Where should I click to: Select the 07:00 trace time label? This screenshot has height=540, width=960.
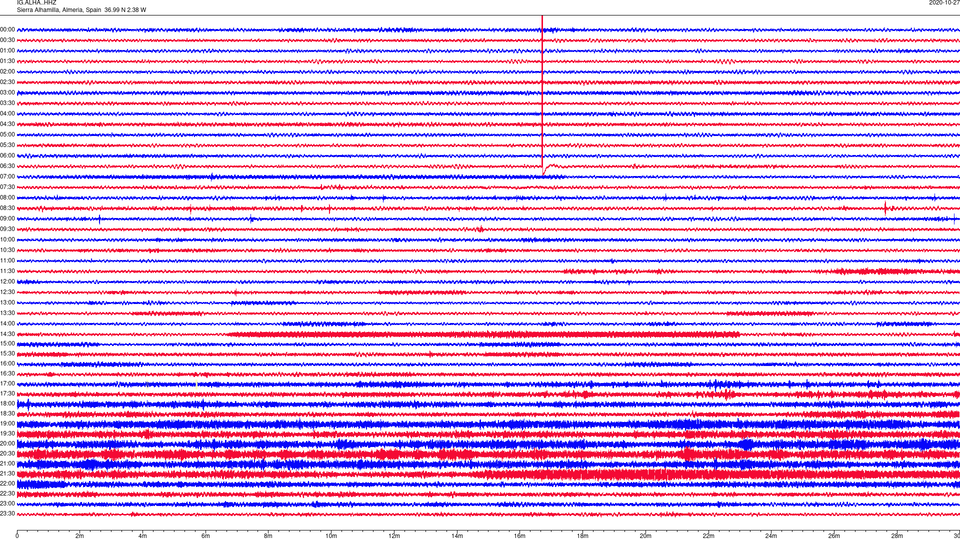[x=7, y=176]
